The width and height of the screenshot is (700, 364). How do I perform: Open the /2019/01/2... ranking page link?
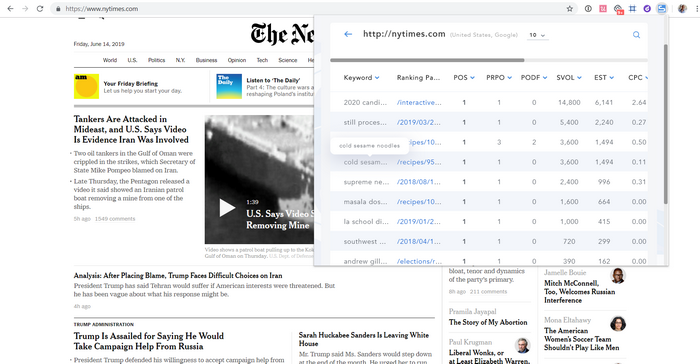click(418, 222)
